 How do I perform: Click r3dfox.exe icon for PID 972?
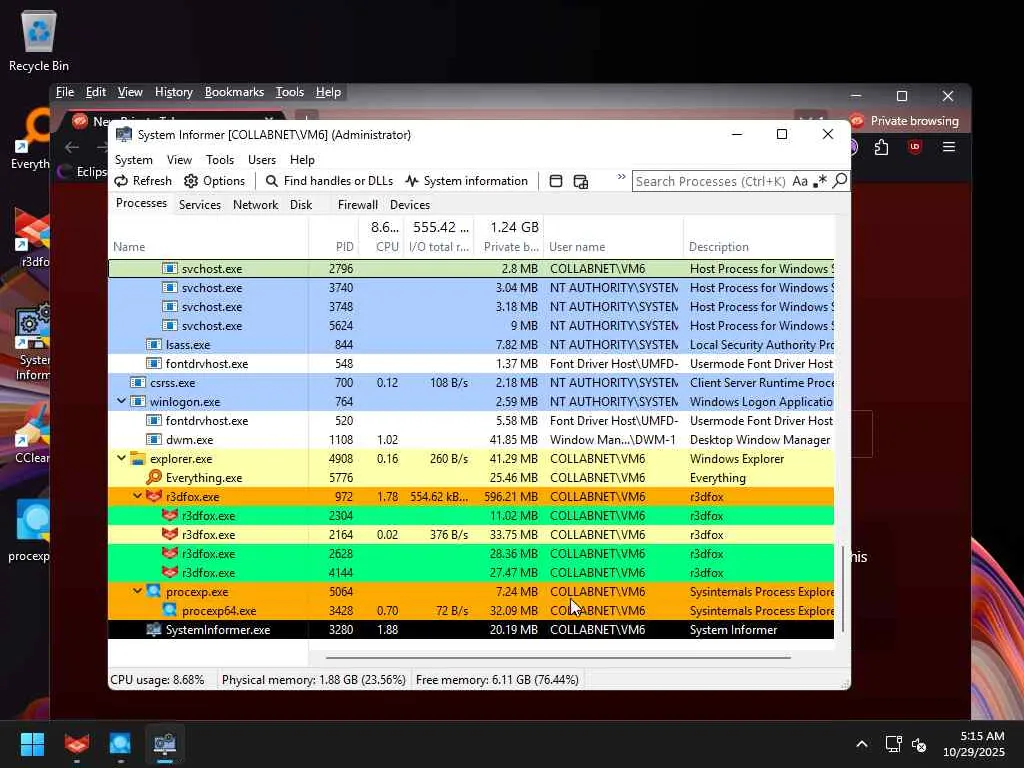pyautogui.click(x=153, y=496)
